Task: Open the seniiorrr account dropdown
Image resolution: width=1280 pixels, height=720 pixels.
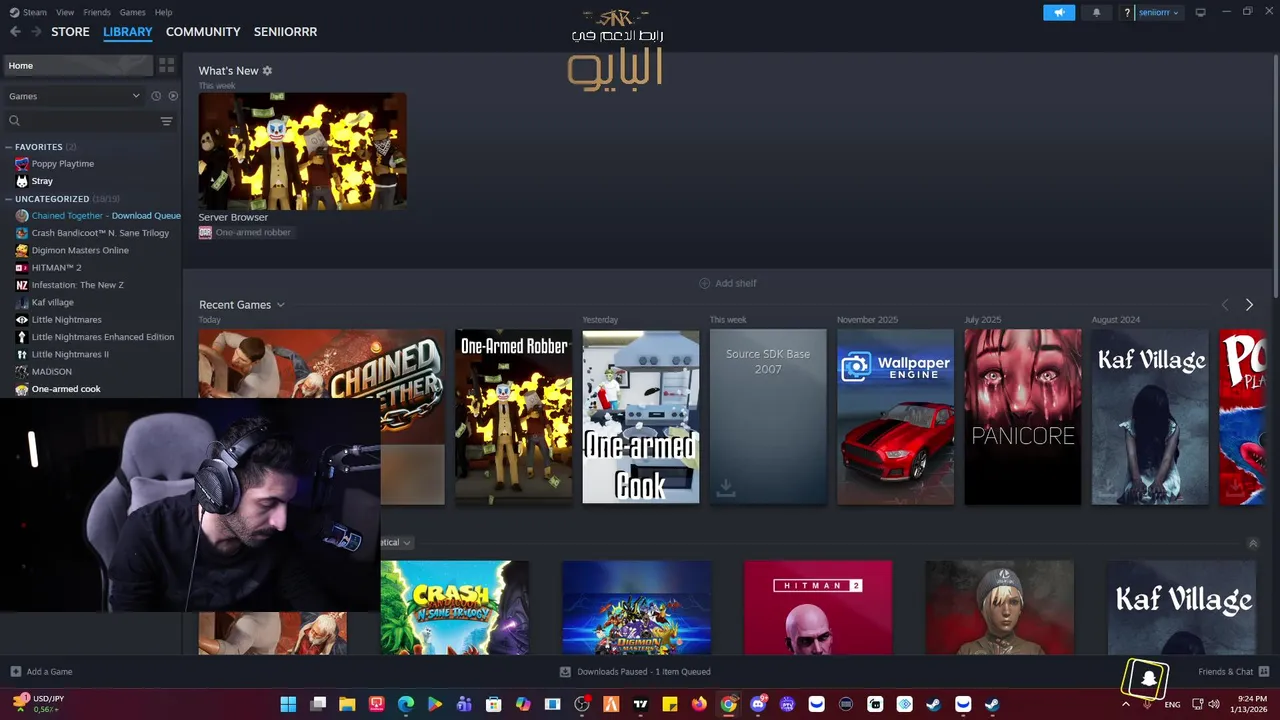Action: pos(1158,12)
